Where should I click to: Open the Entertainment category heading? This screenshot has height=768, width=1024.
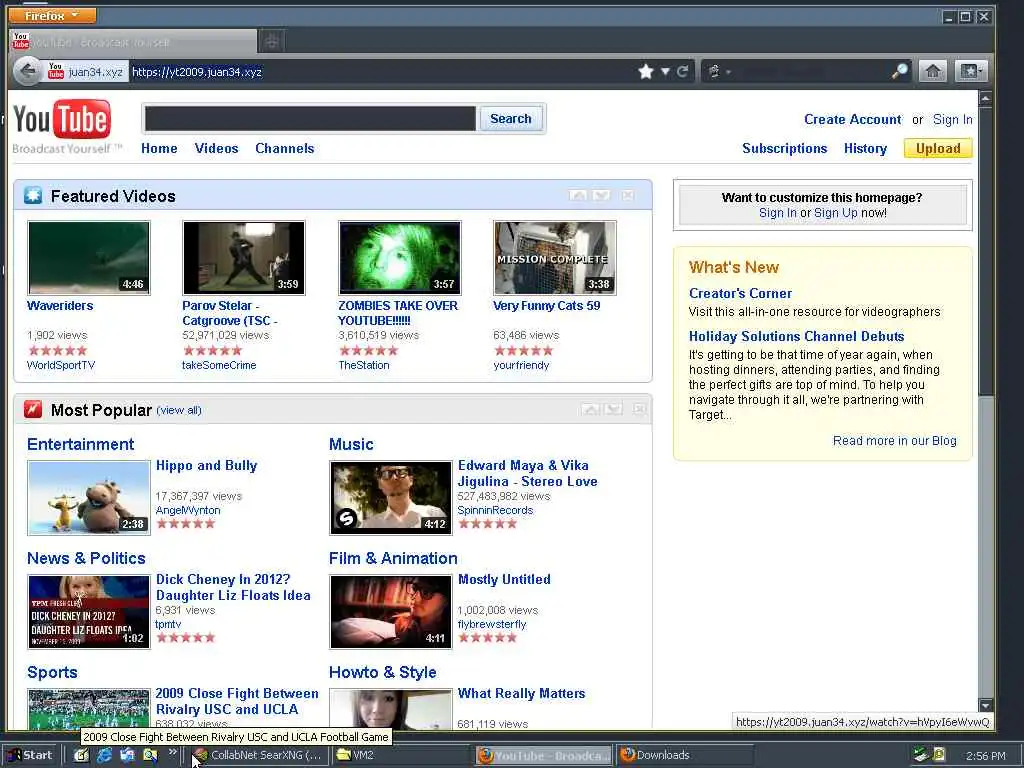click(80, 444)
